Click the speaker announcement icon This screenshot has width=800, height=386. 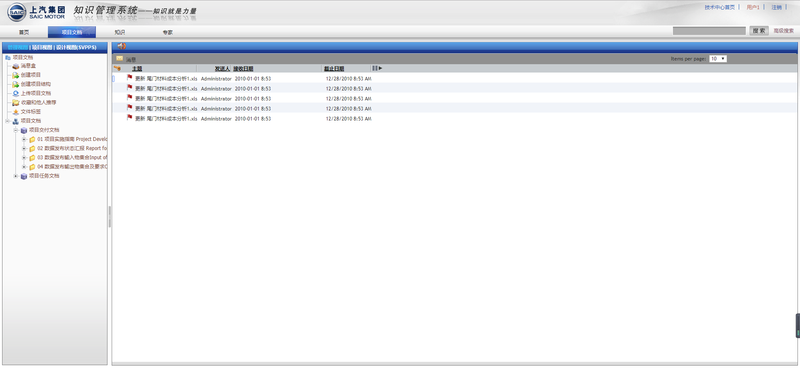pyautogui.click(x=121, y=46)
